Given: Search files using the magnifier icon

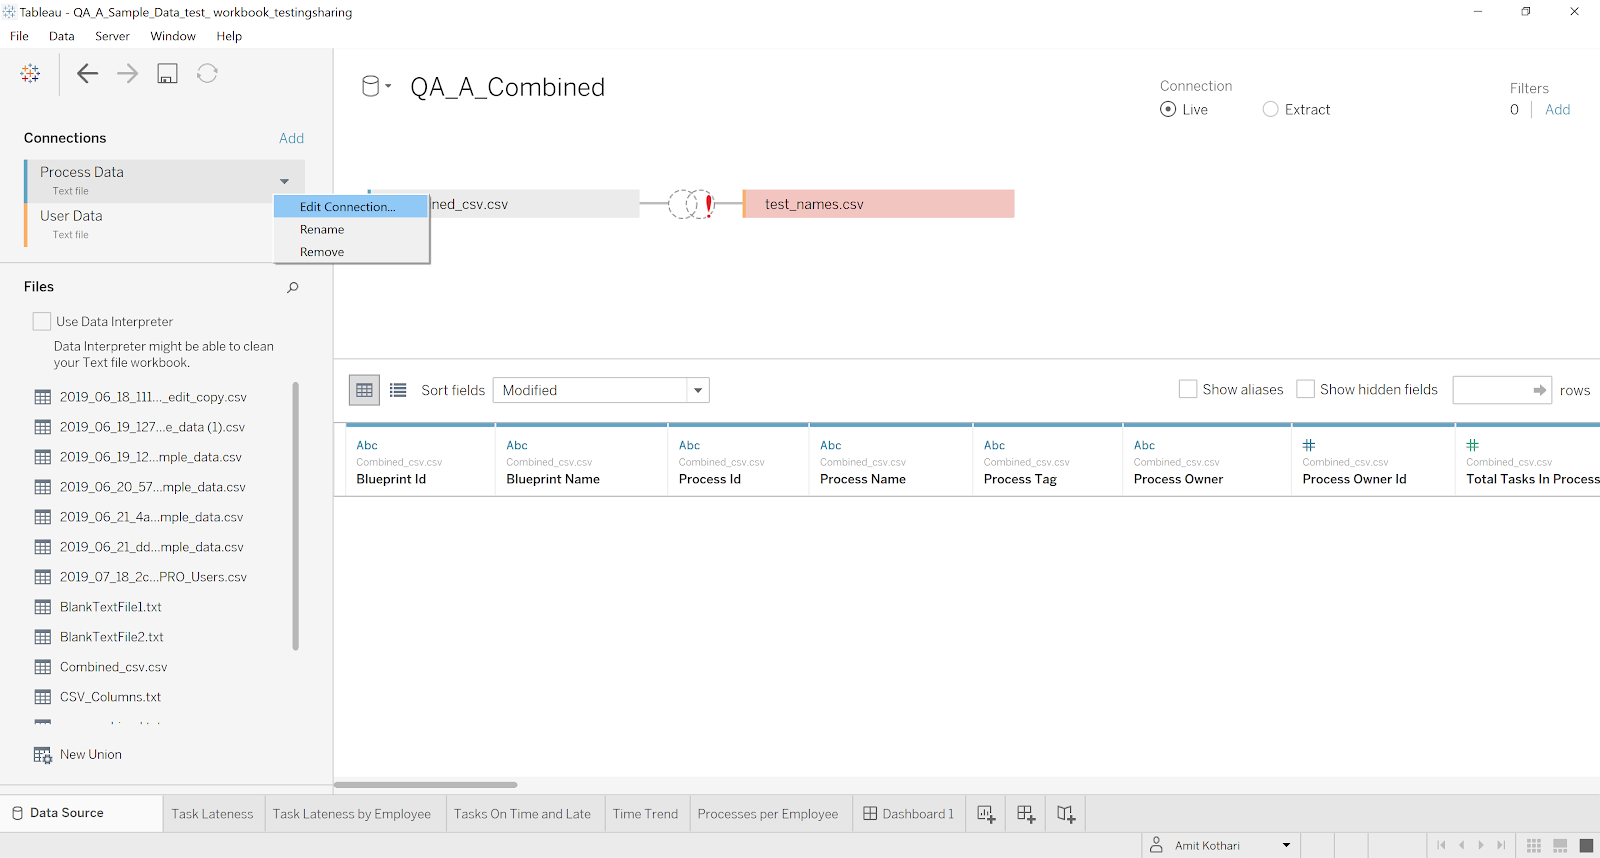Looking at the screenshot, I should [x=293, y=287].
